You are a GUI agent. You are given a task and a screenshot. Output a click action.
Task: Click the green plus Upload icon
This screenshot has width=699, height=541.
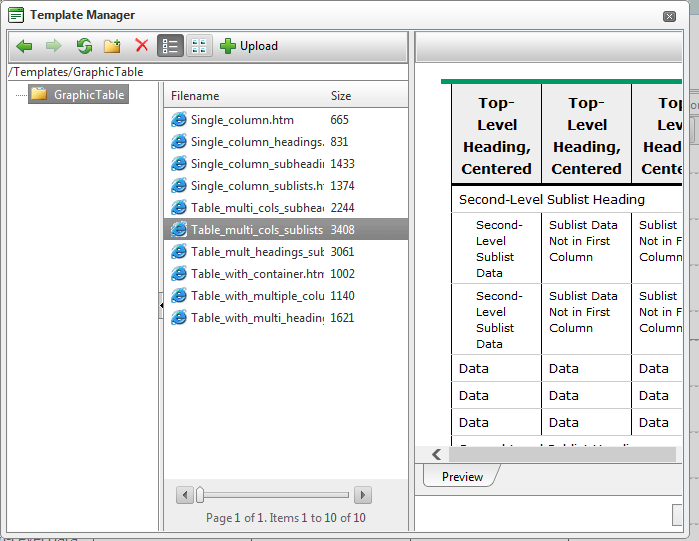click(x=228, y=46)
